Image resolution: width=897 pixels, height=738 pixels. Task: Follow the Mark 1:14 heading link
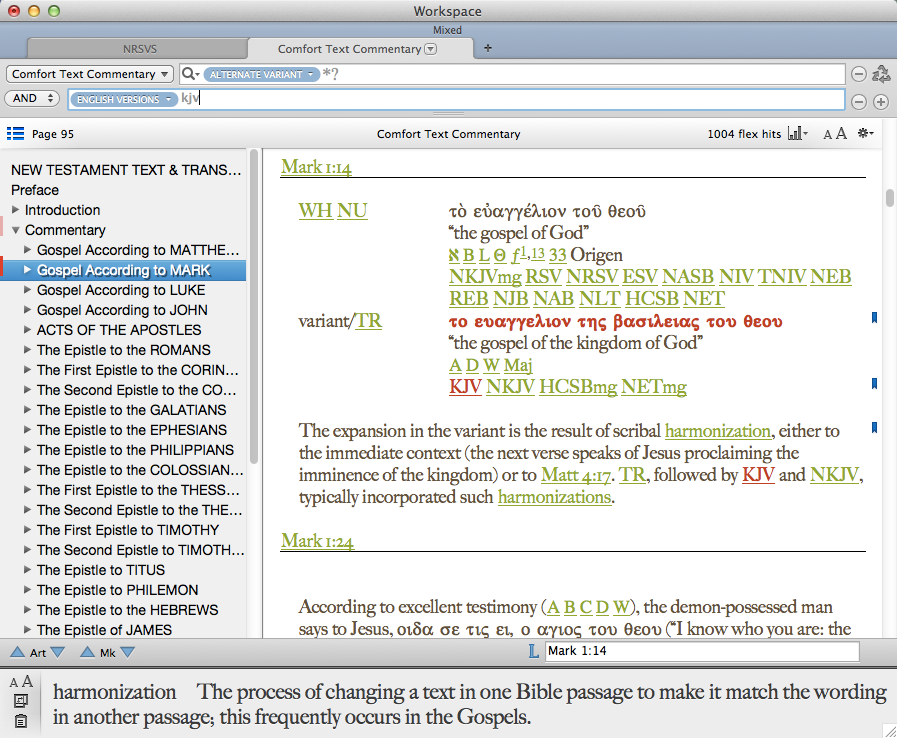click(316, 167)
